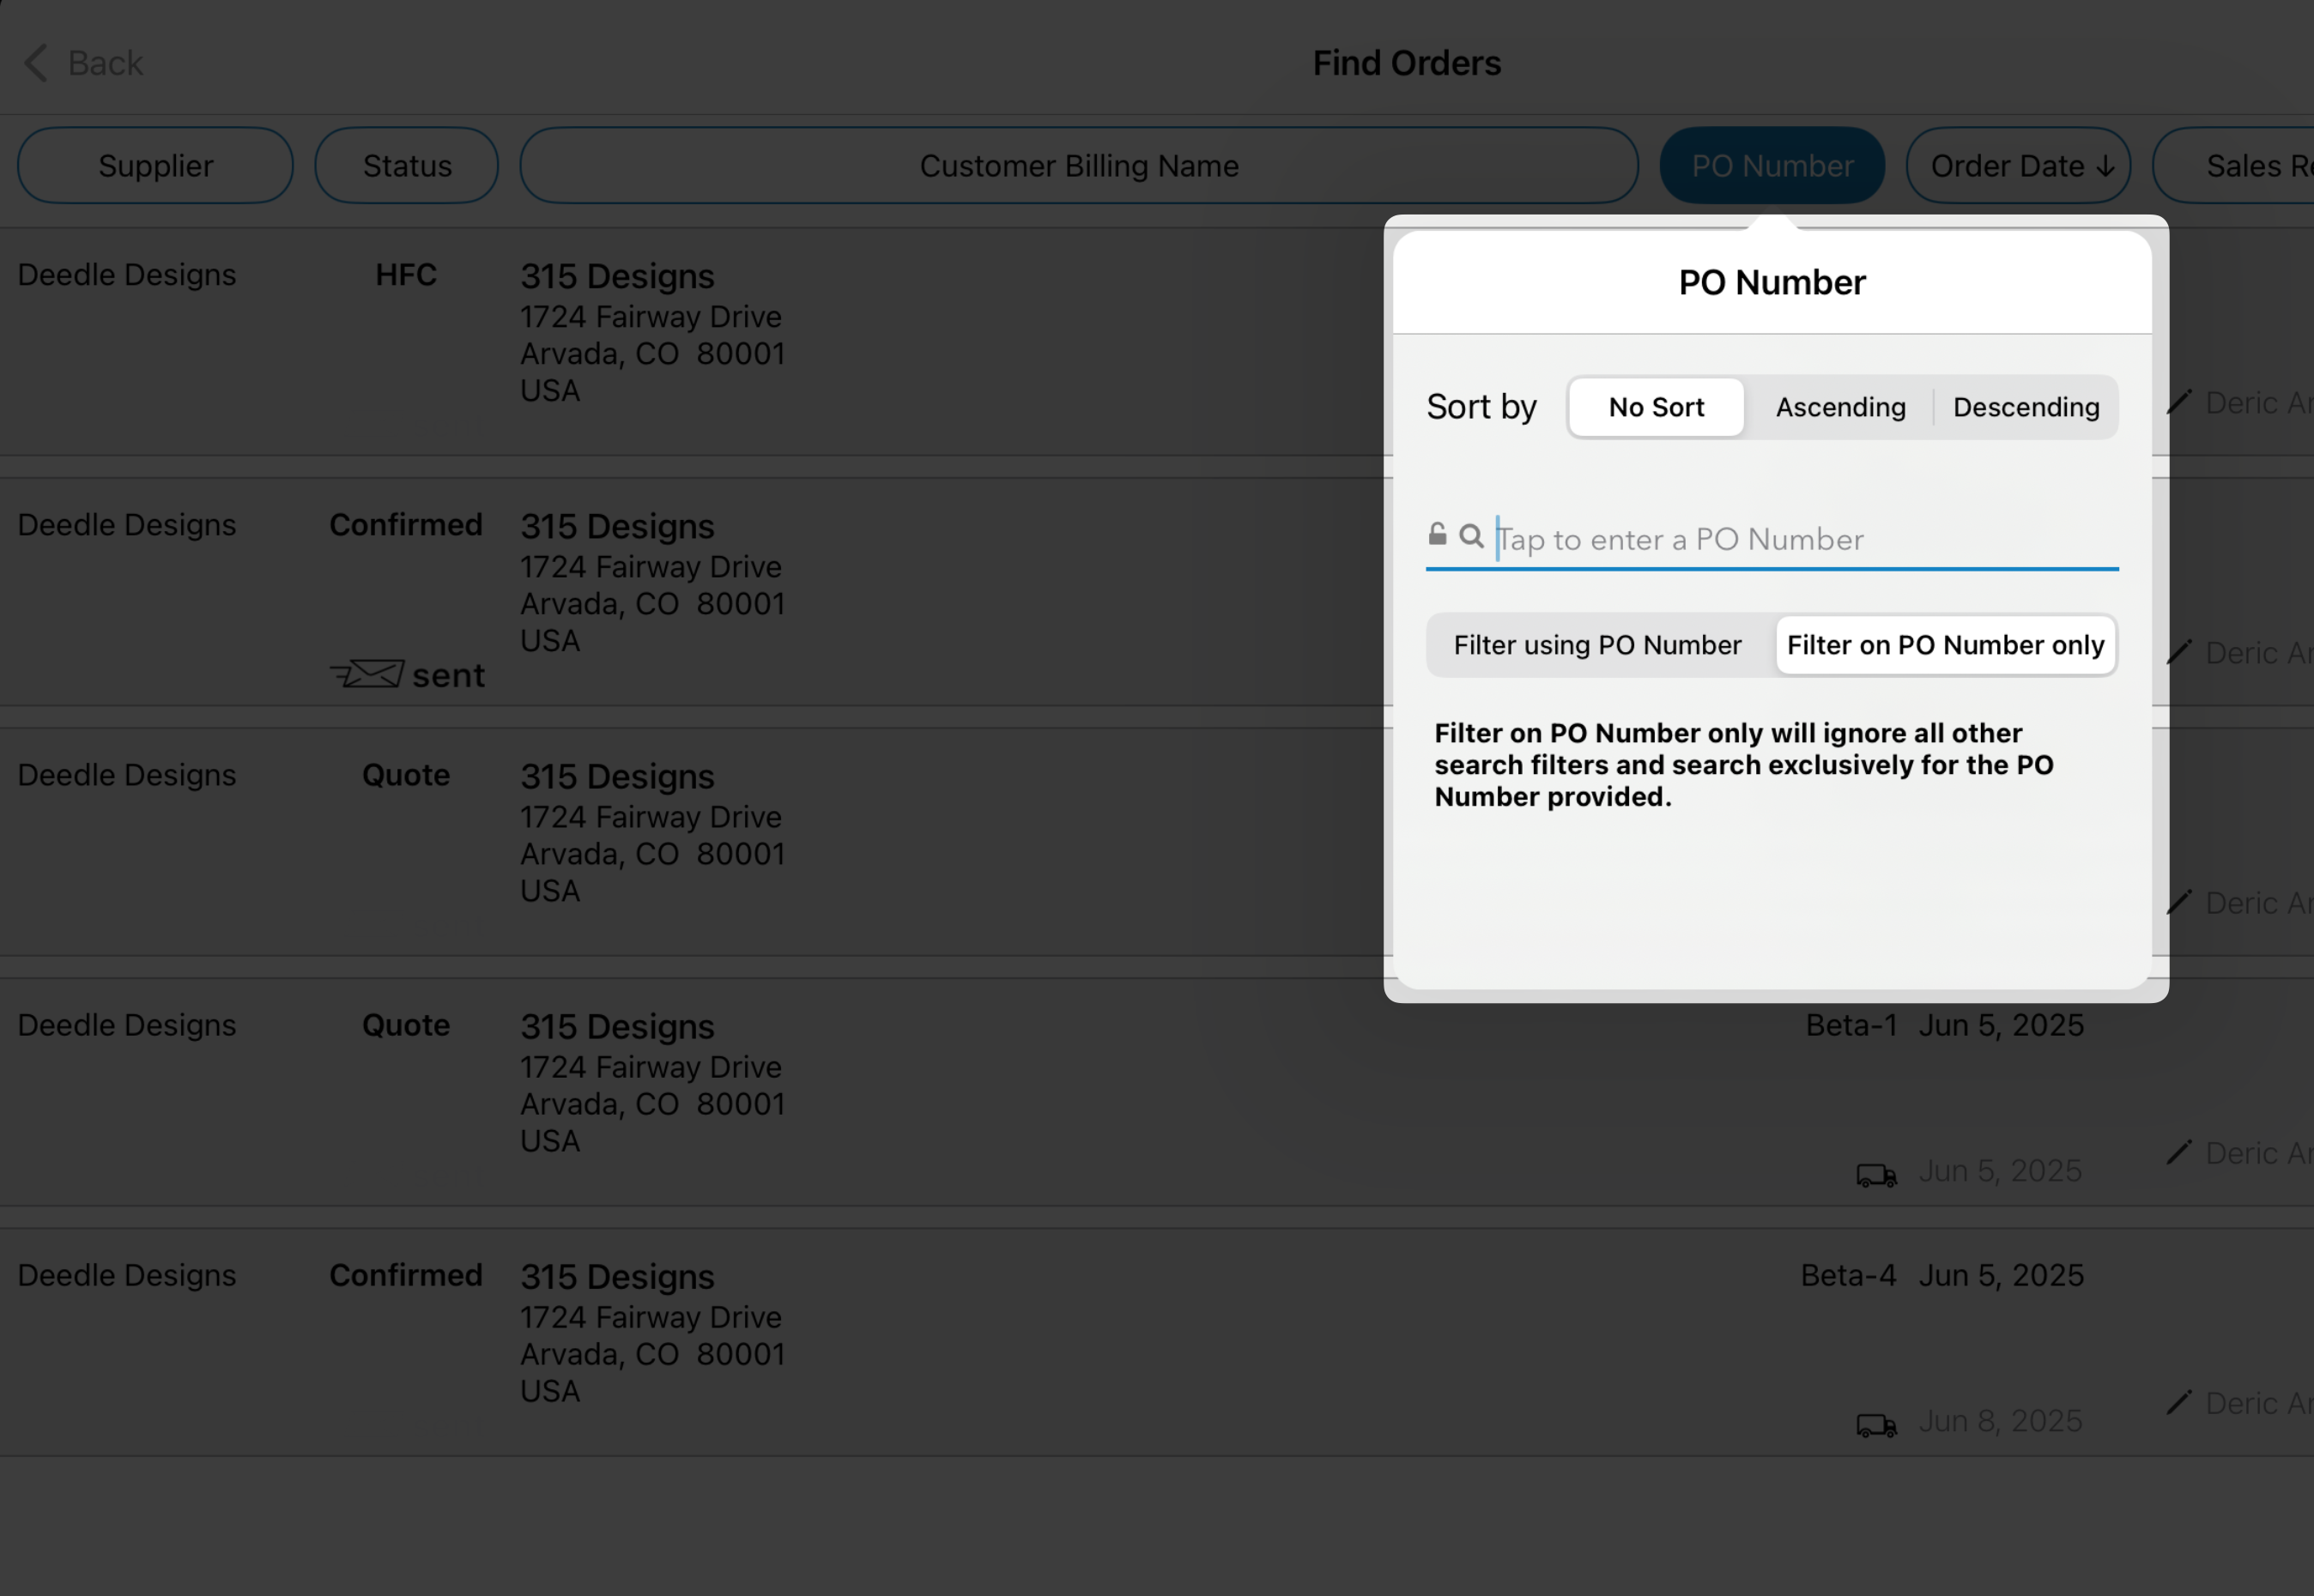Tap Deedle Designs supplier in HFC row
This screenshot has width=2314, height=1596.
[x=127, y=275]
